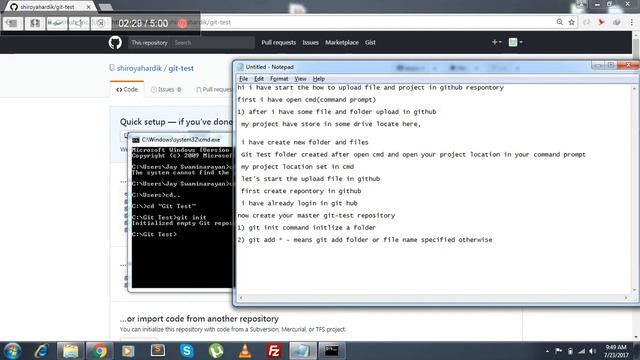Open Skype from the taskbar
Image resolution: width=640 pixels, height=360 pixels.
pyautogui.click(x=187, y=351)
